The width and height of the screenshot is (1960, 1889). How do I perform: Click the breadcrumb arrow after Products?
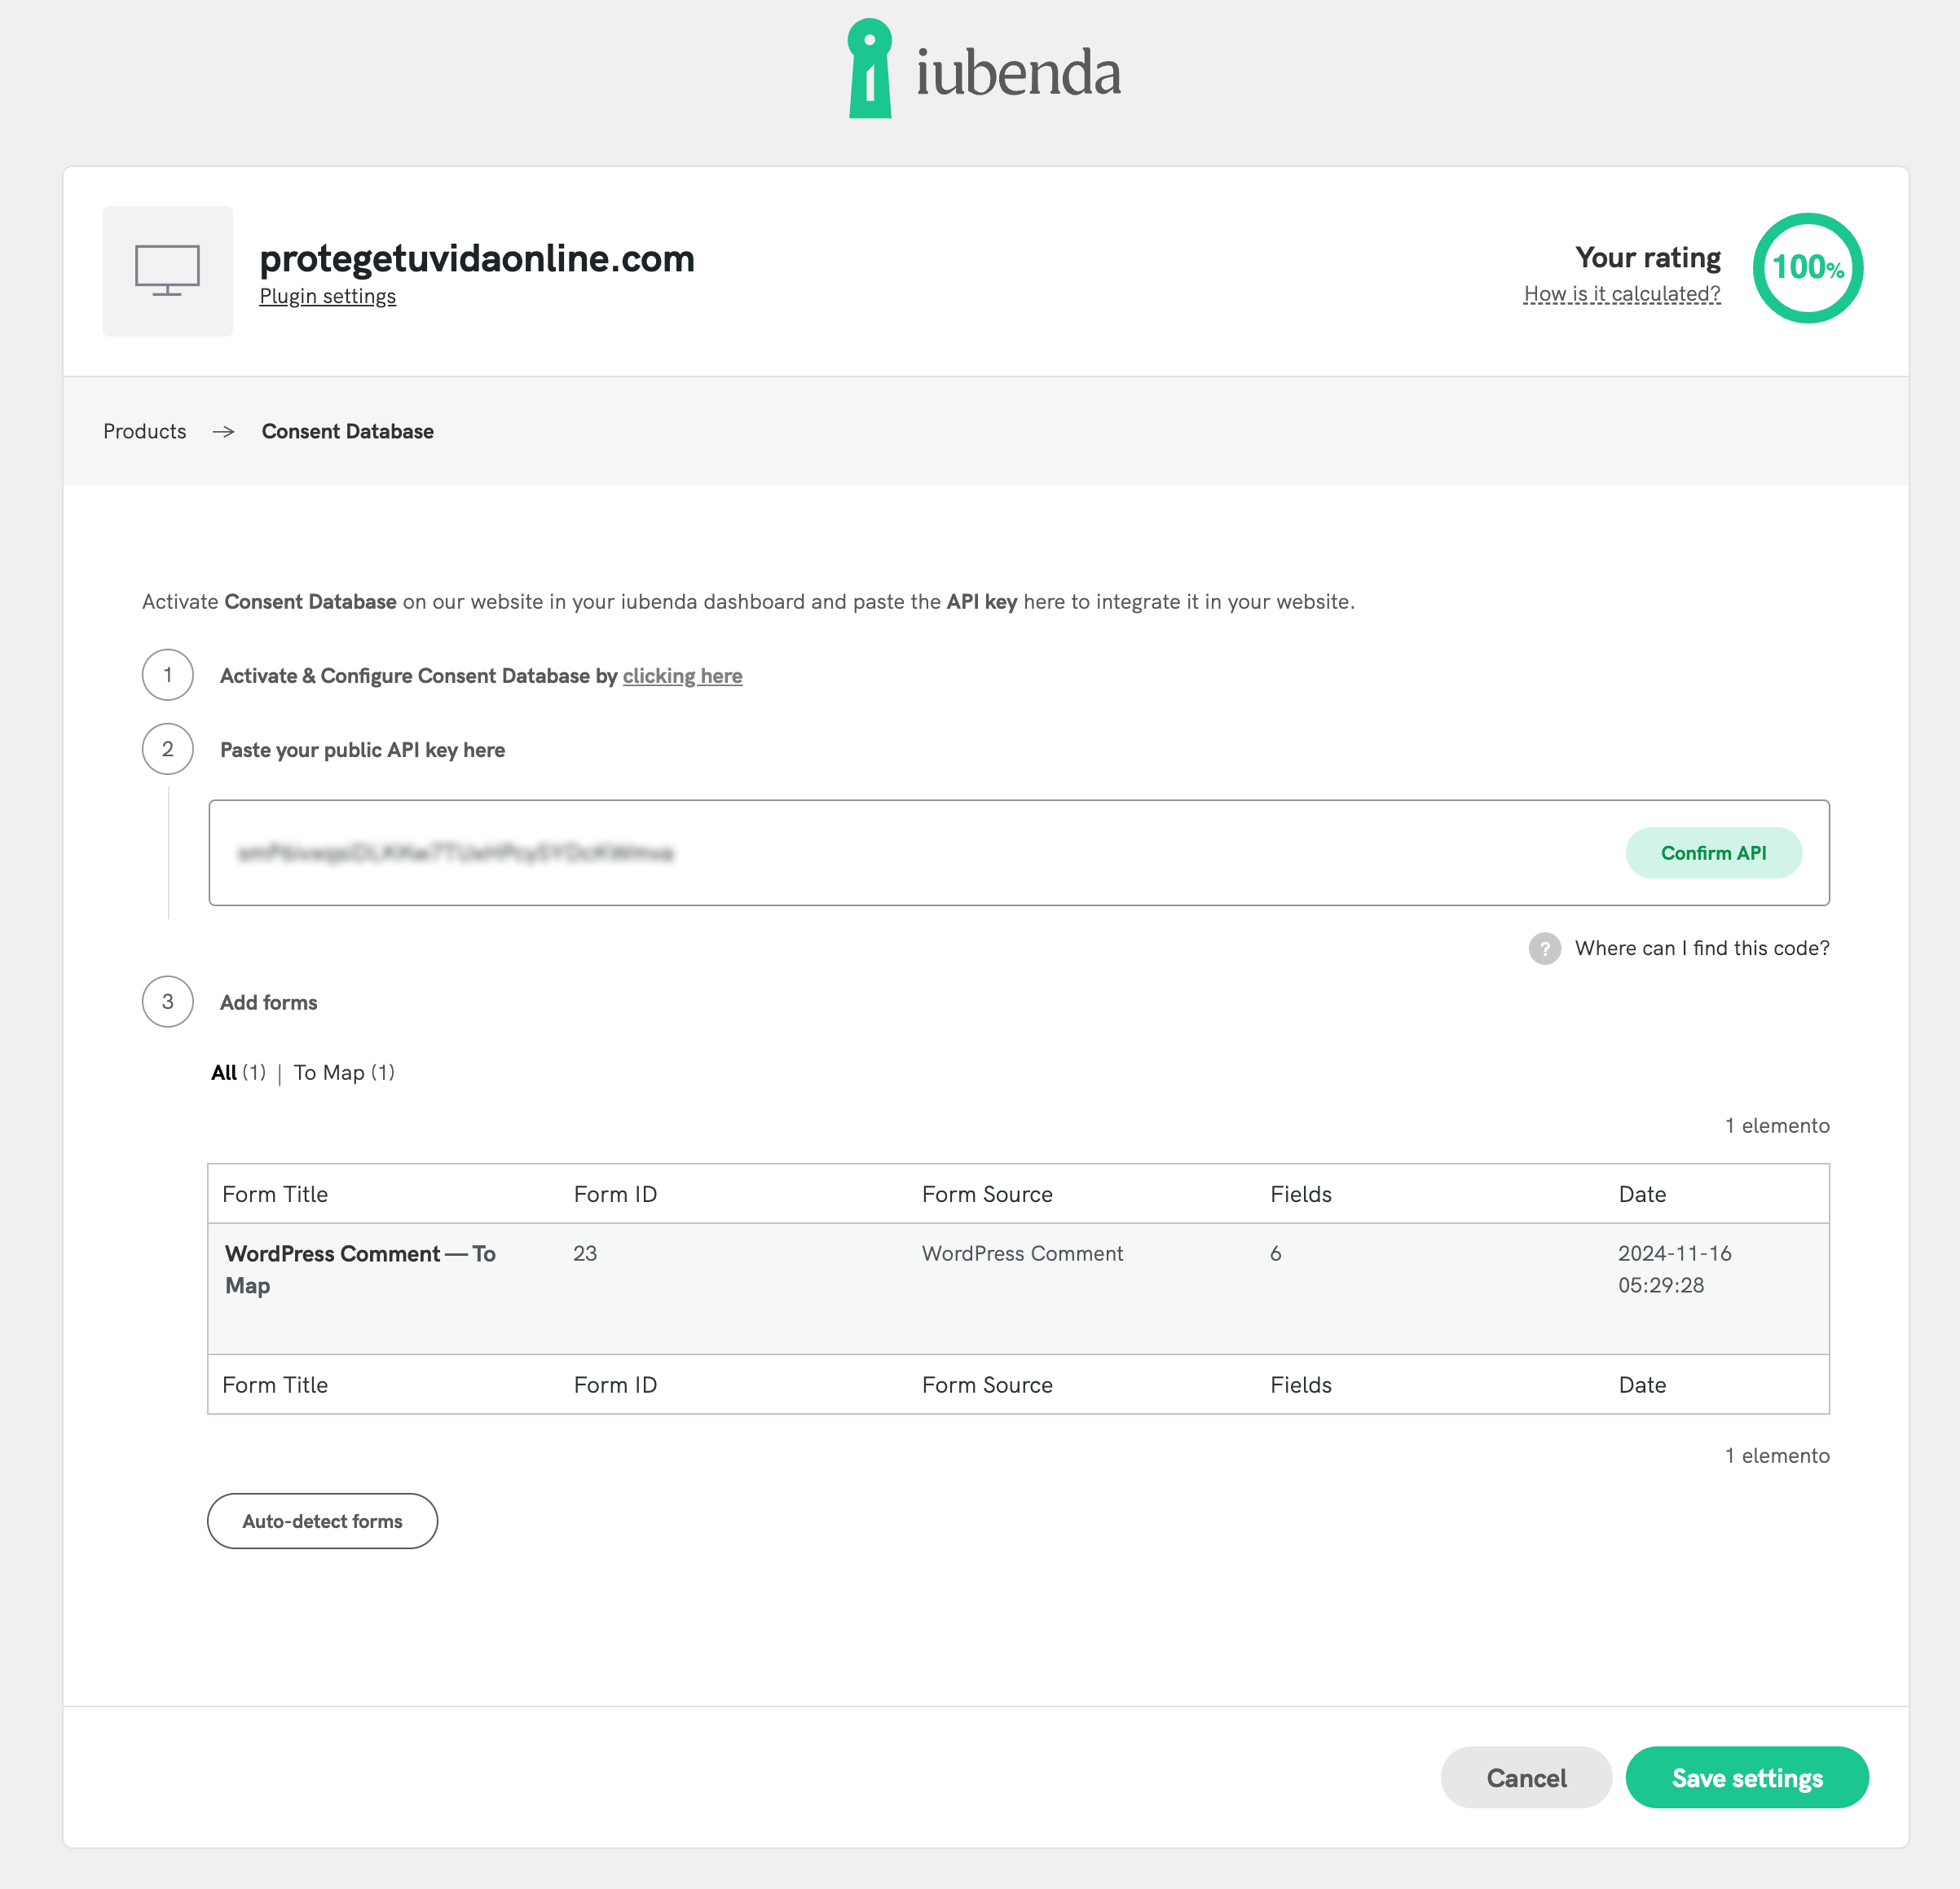(224, 431)
